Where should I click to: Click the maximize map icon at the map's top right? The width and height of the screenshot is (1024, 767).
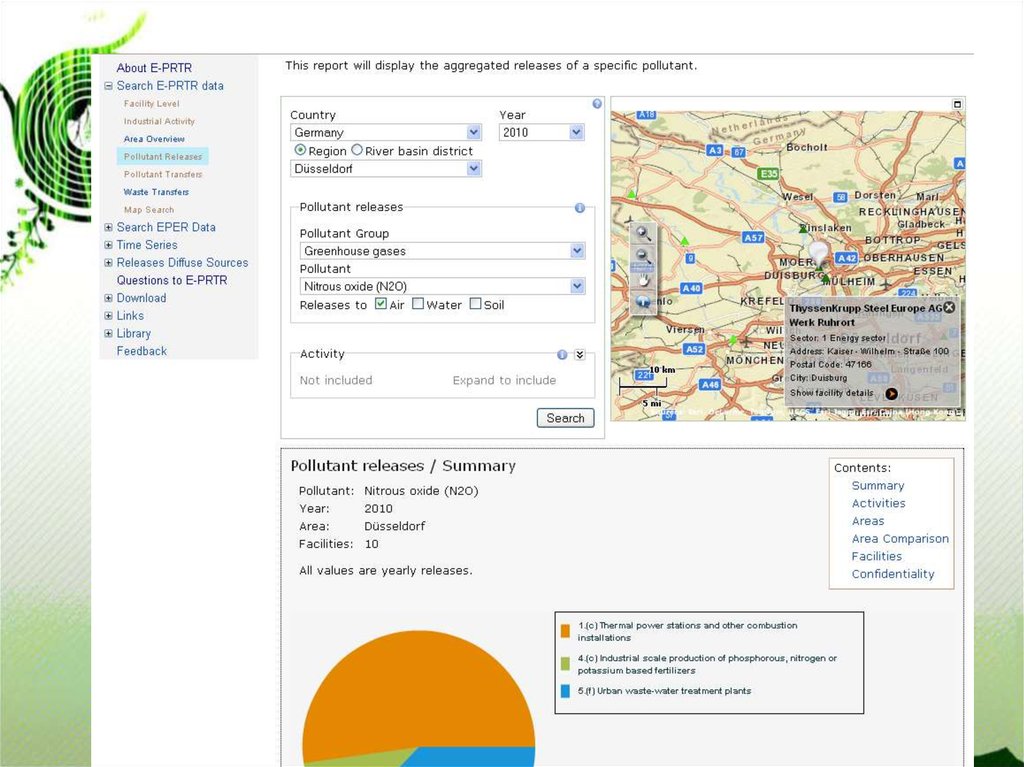point(957,104)
